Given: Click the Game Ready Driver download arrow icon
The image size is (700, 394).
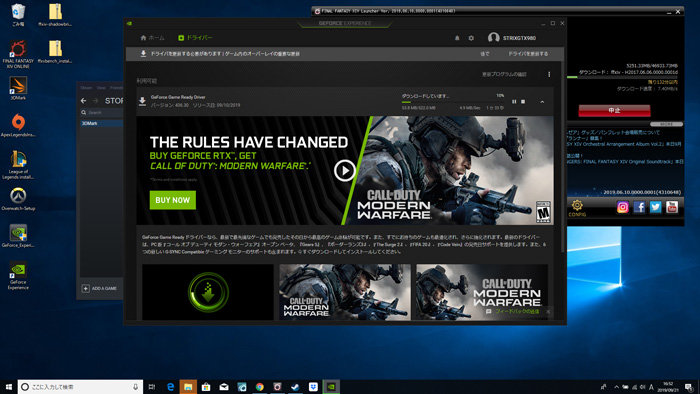Looking at the screenshot, I should tap(142, 101).
